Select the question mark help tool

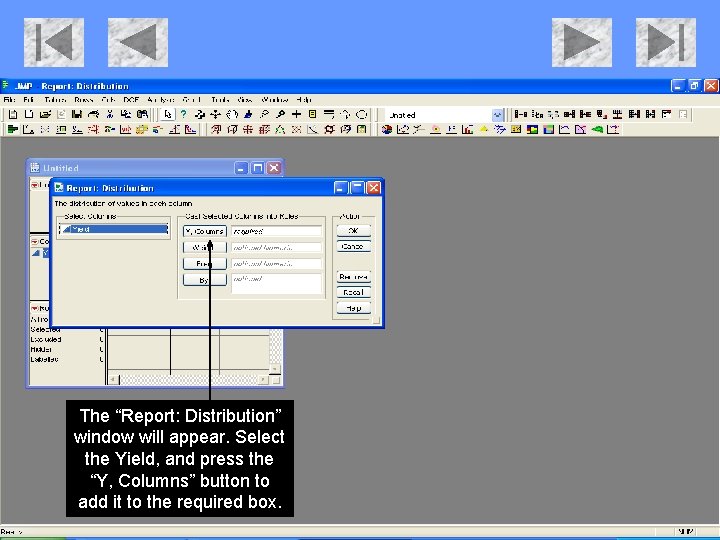pos(183,114)
